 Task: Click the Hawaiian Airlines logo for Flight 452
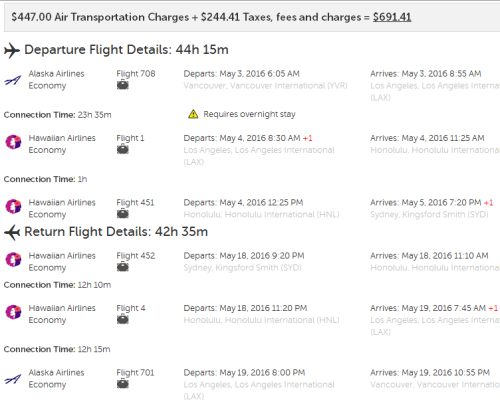coord(13,260)
